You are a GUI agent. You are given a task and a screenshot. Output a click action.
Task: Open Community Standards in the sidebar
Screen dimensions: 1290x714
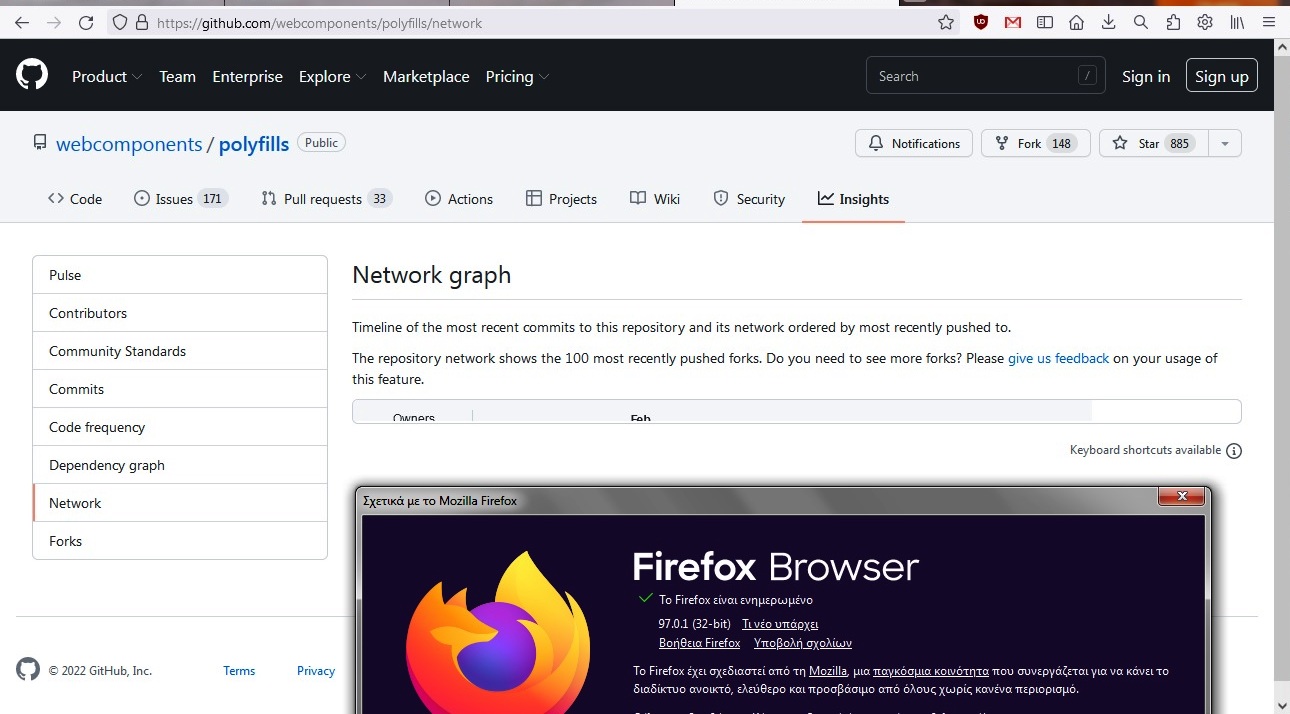coord(180,351)
